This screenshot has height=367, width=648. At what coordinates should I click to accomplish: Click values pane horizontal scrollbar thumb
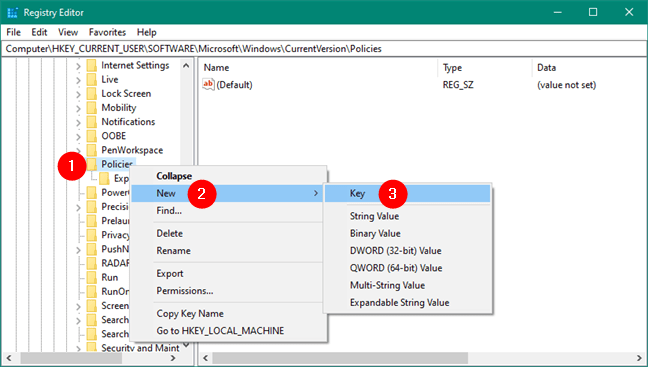click(x=341, y=358)
